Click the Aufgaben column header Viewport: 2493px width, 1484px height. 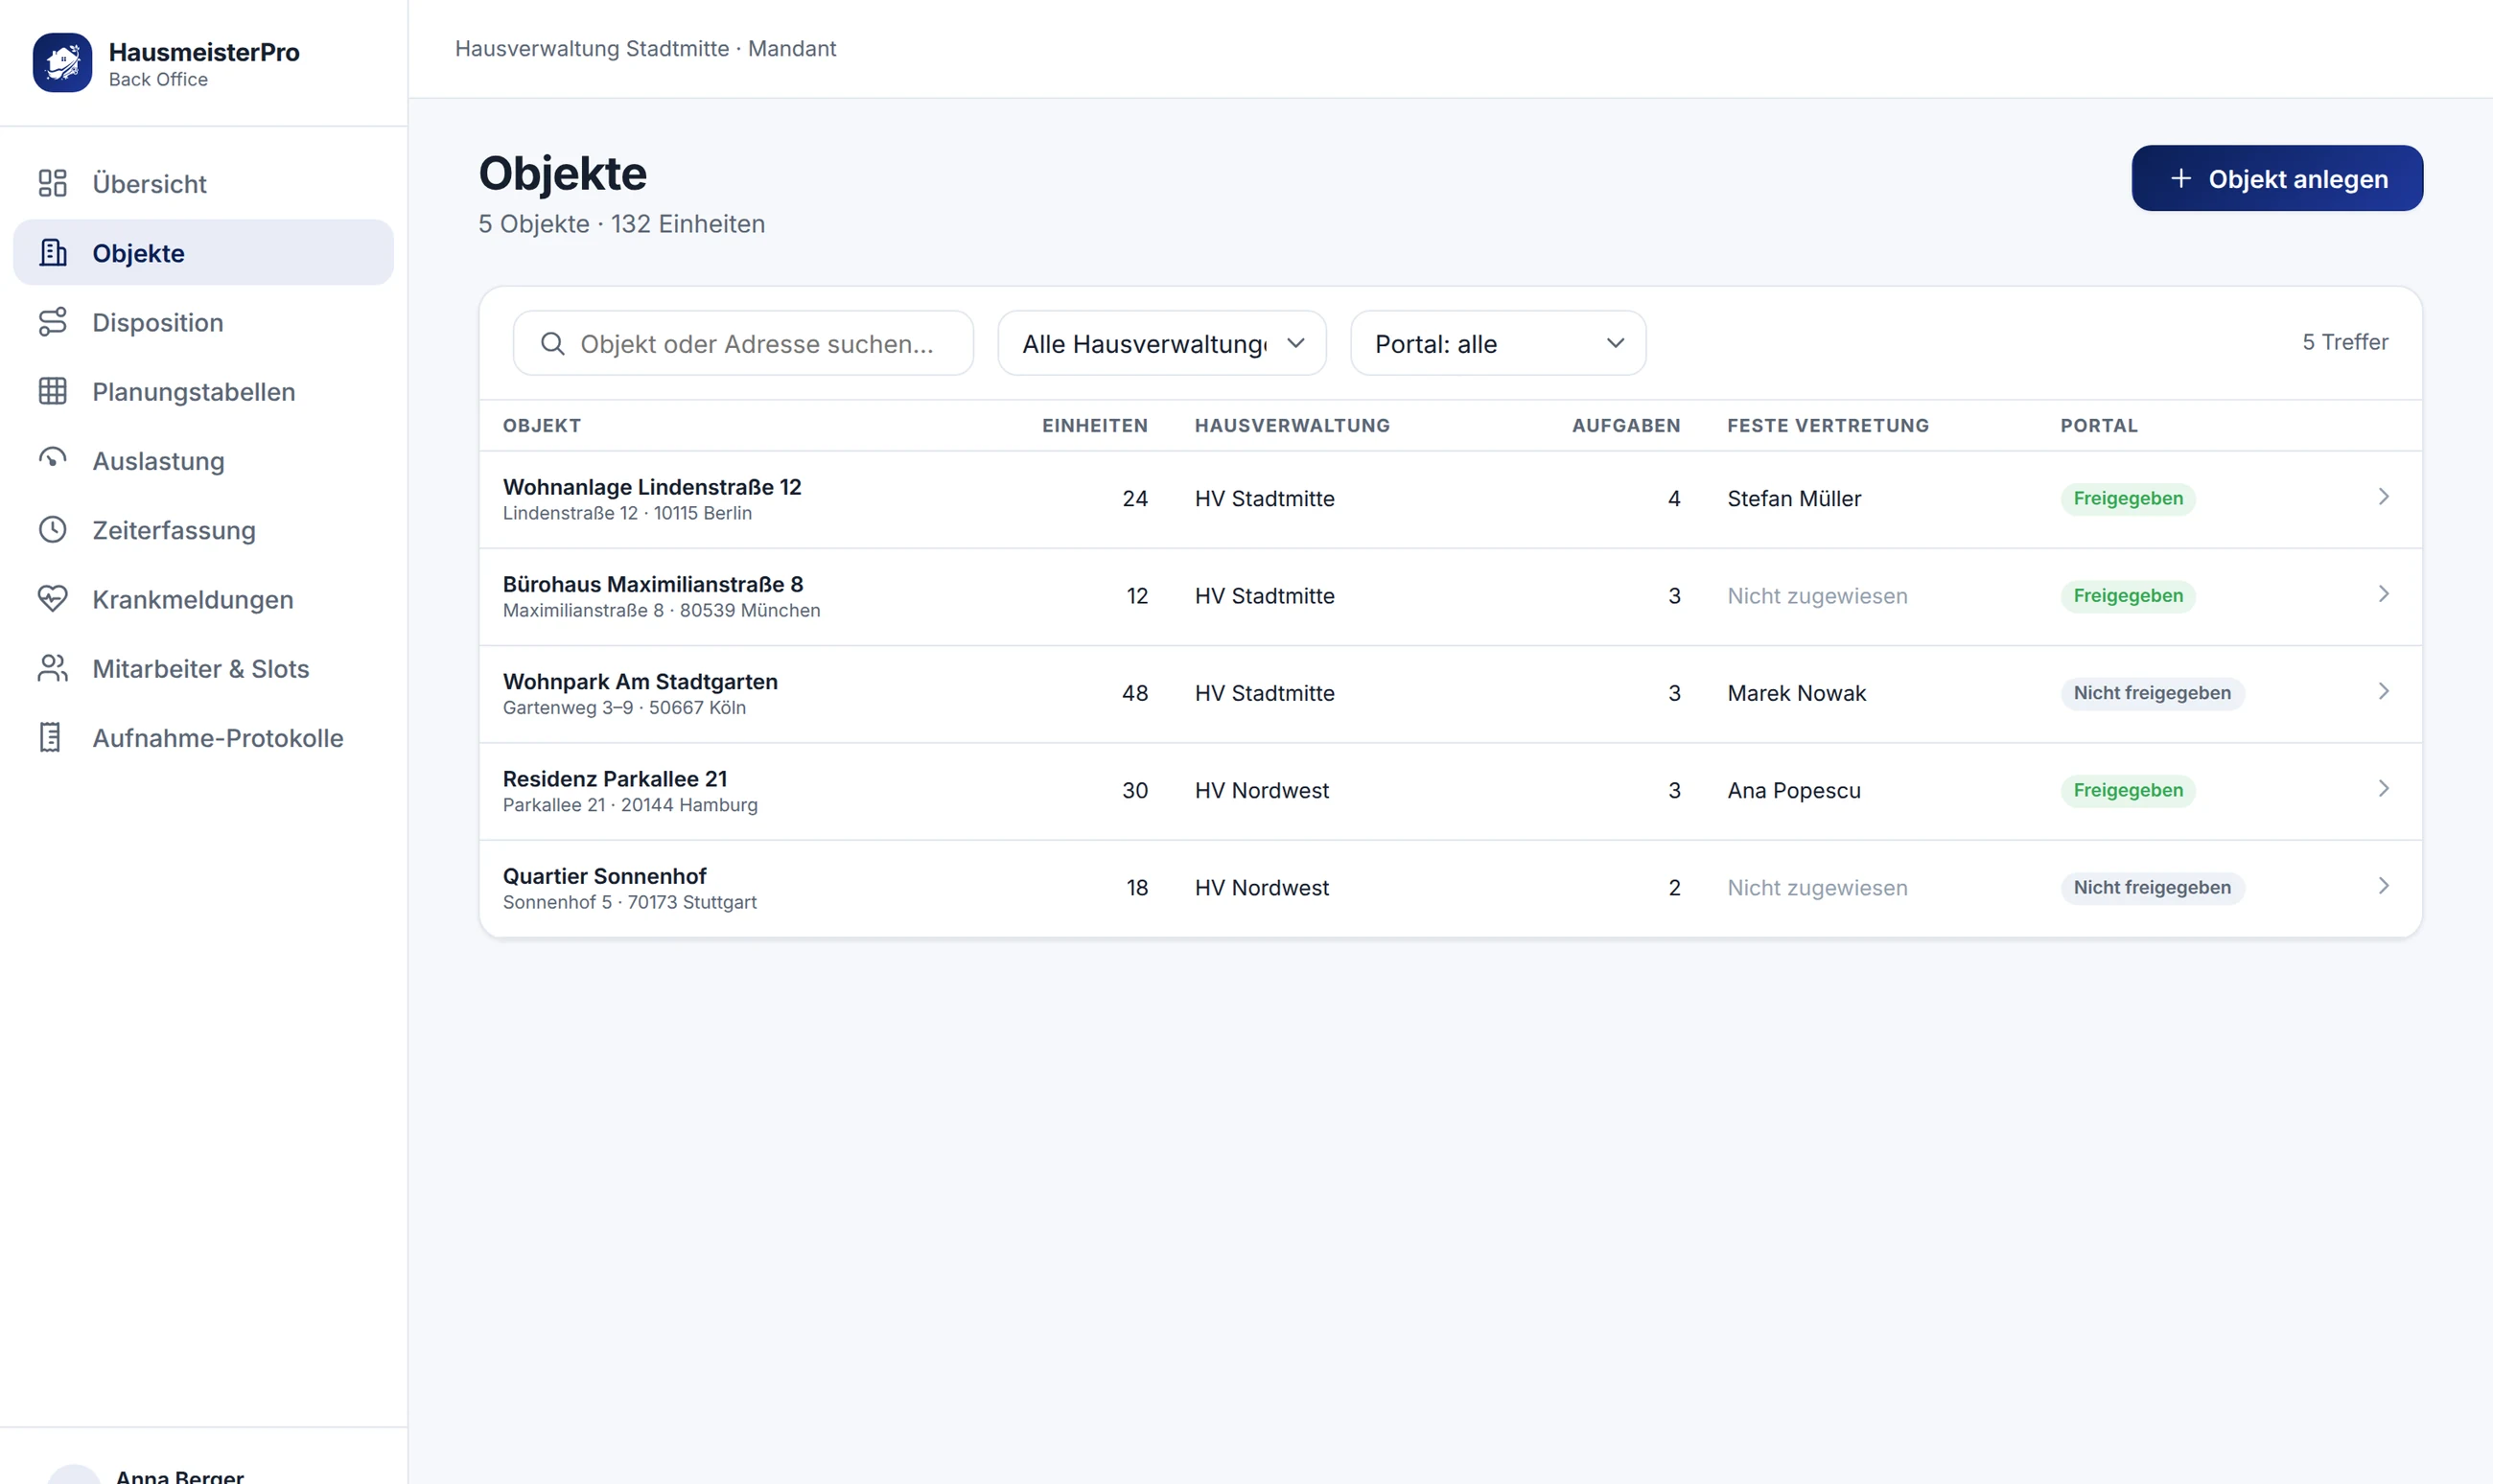[1625, 425]
